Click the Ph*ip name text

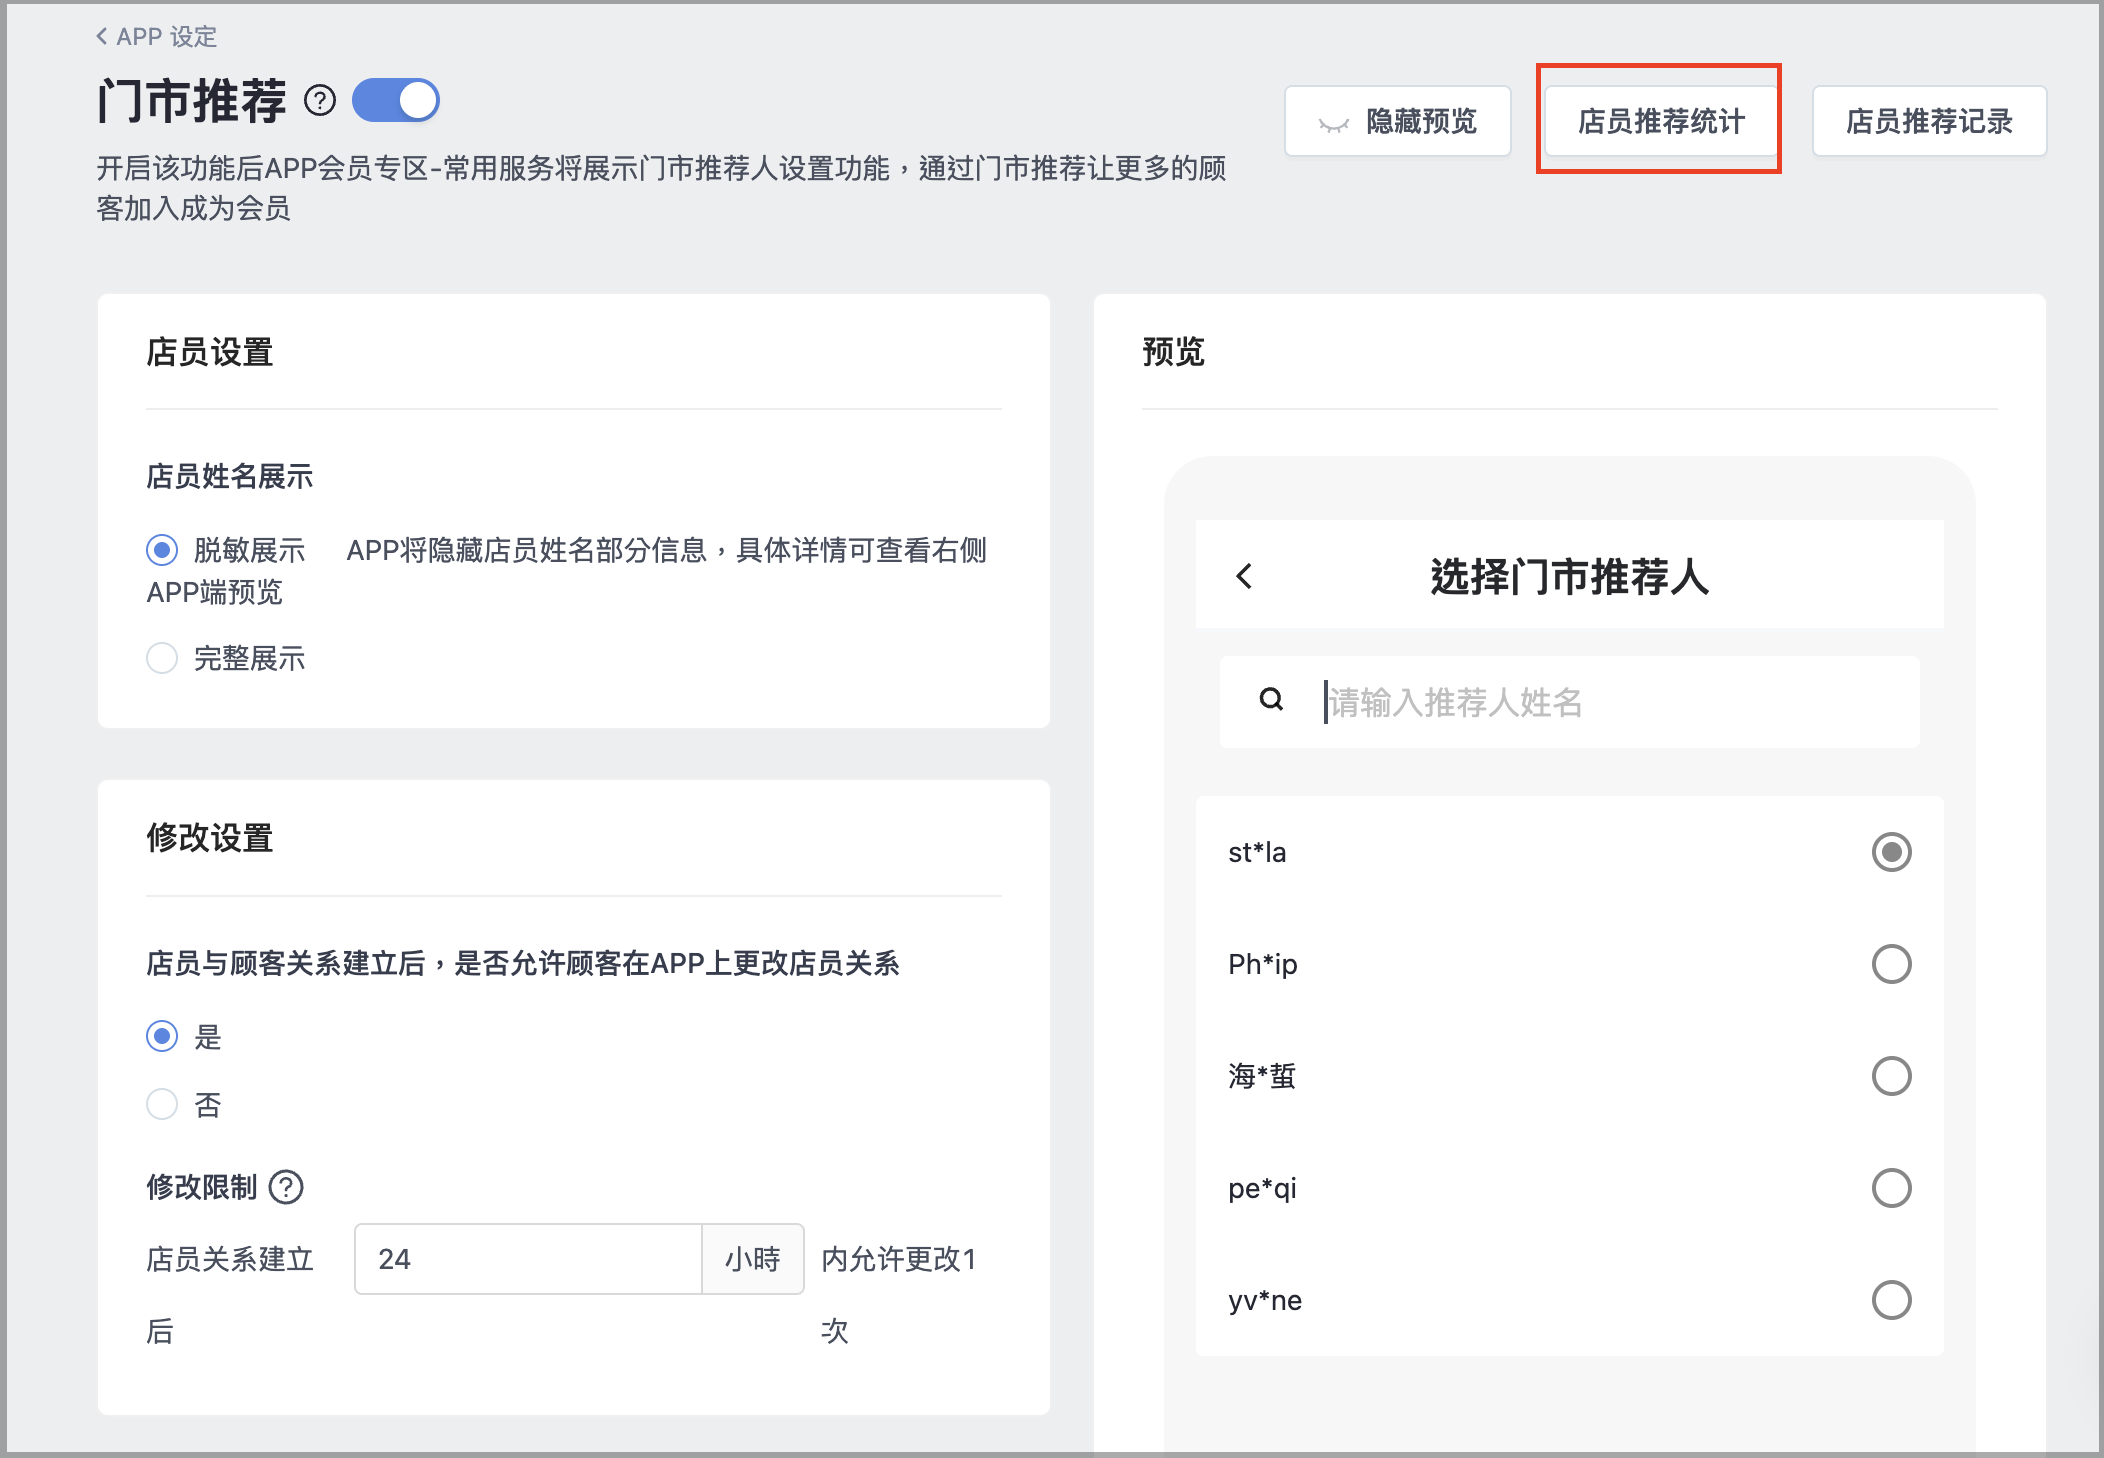point(1263,964)
